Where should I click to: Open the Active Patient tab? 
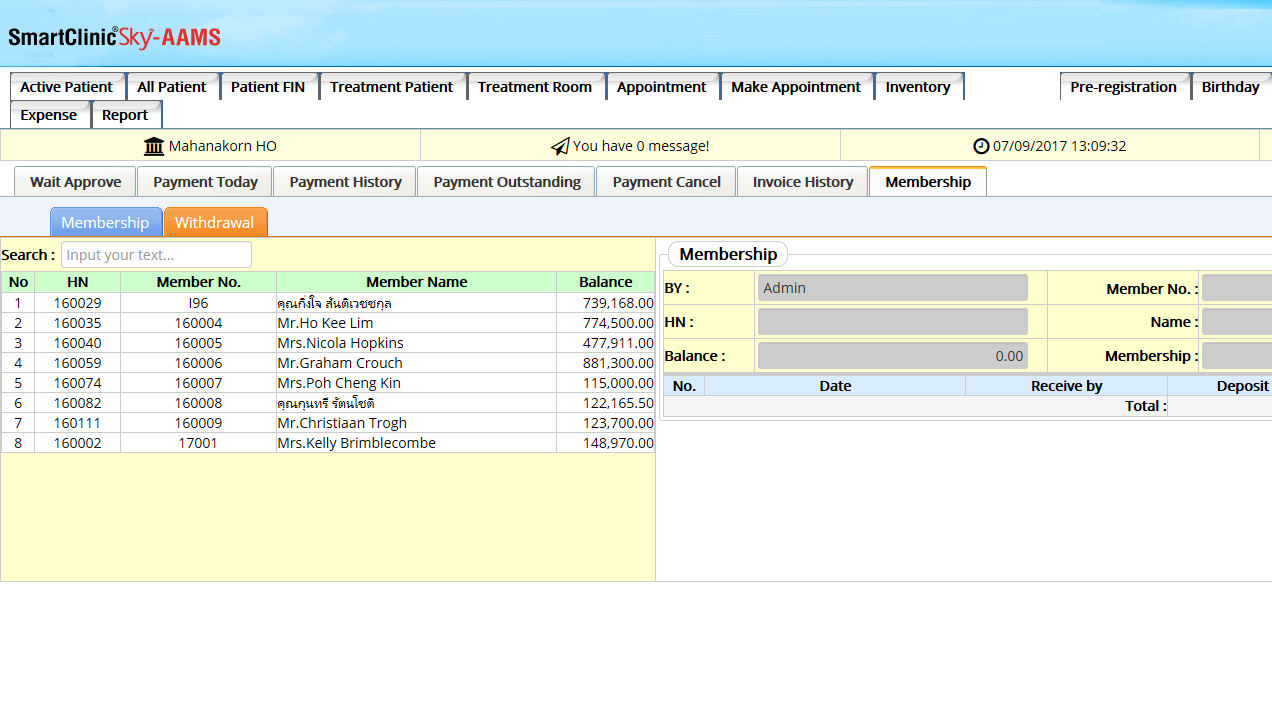[x=67, y=87]
